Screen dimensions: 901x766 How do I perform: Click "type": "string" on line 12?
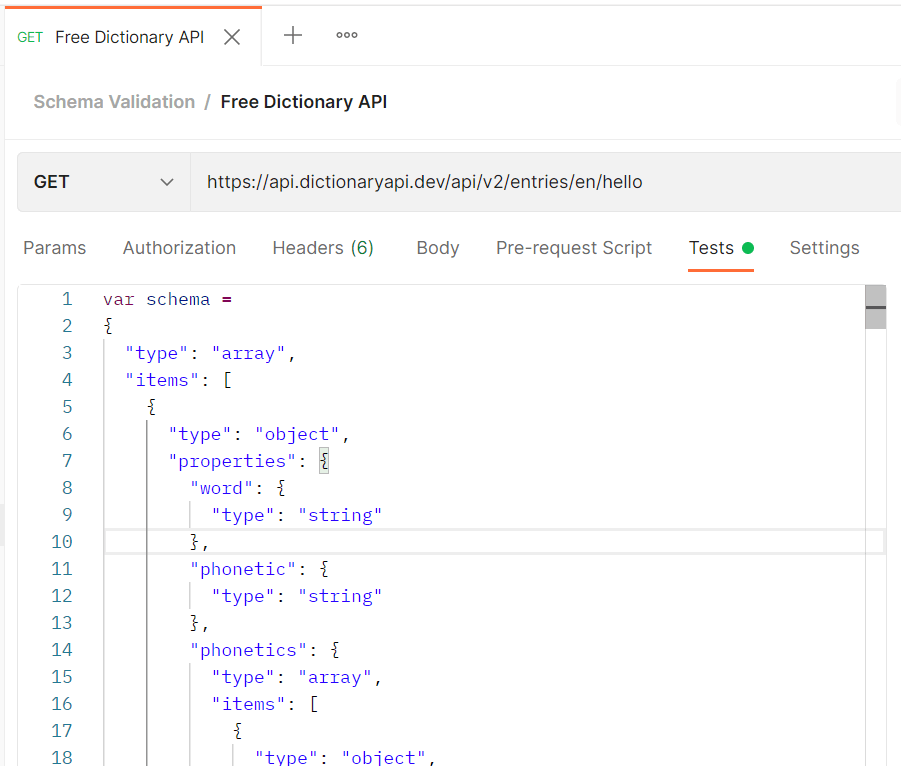pyautogui.click(x=297, y=596)
